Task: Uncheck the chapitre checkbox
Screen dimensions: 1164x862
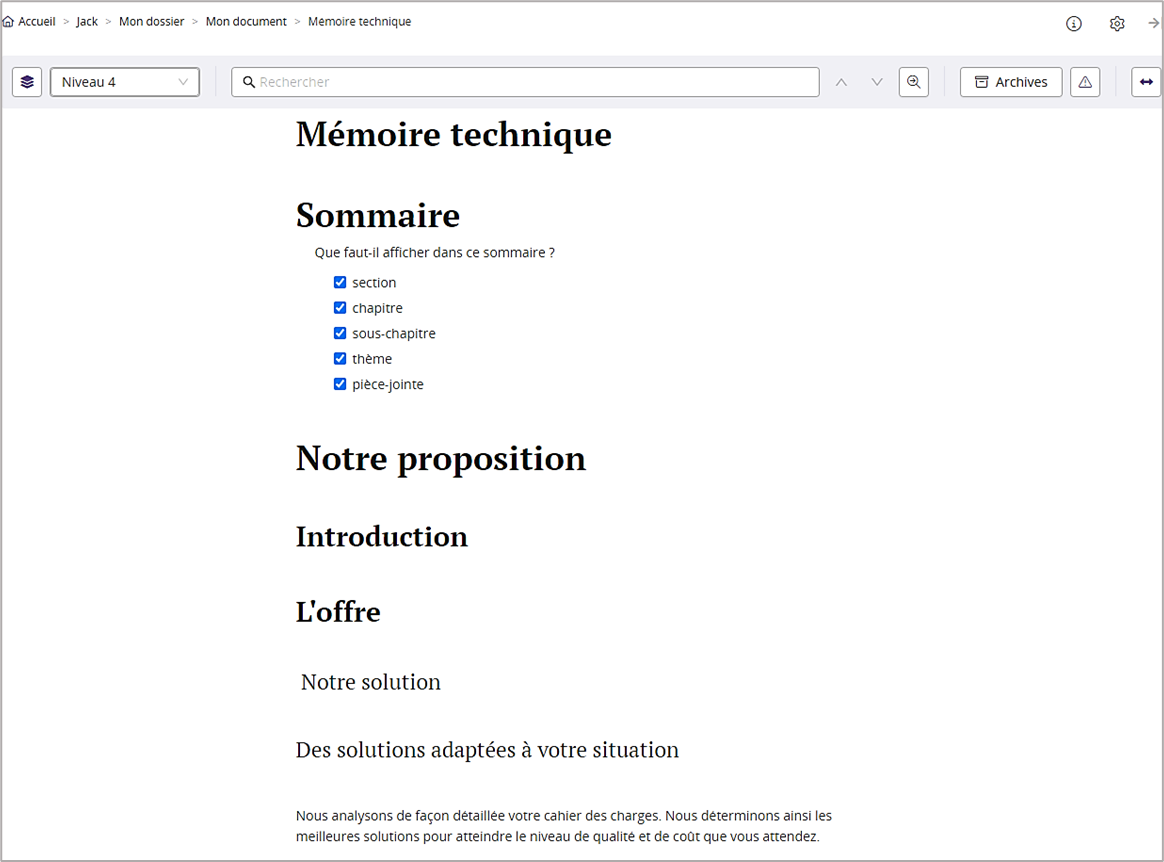Action: pos(340,308)
